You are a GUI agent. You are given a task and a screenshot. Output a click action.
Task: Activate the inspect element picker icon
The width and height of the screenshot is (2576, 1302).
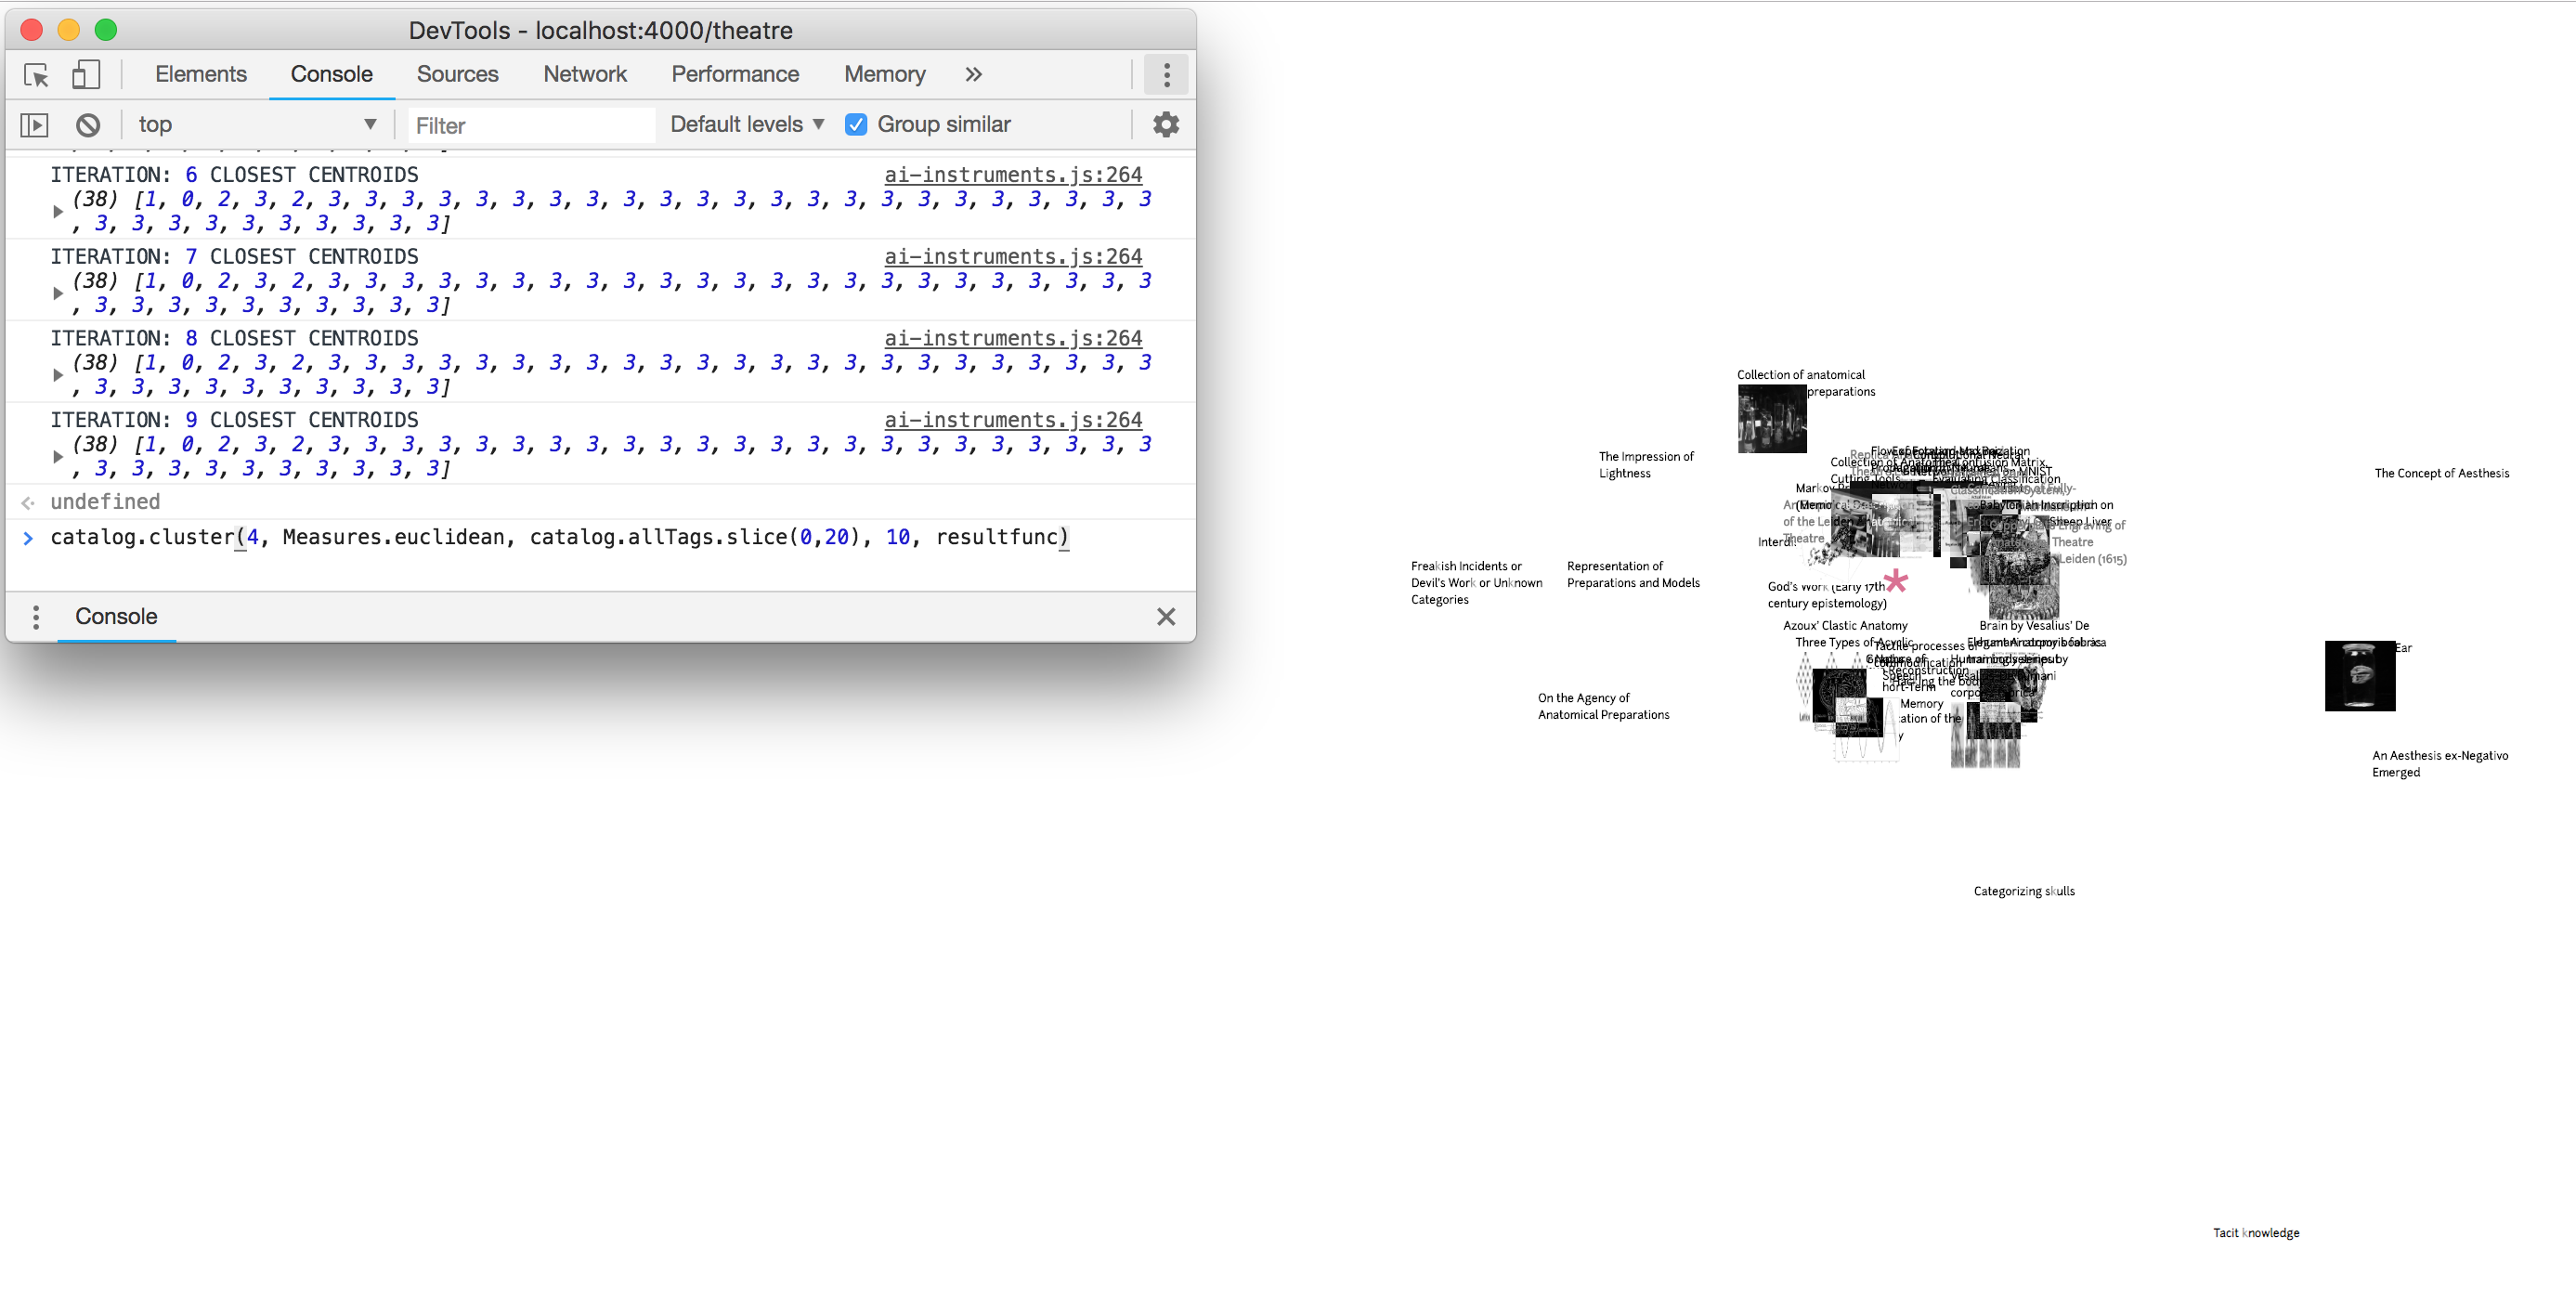coord(36,75)
